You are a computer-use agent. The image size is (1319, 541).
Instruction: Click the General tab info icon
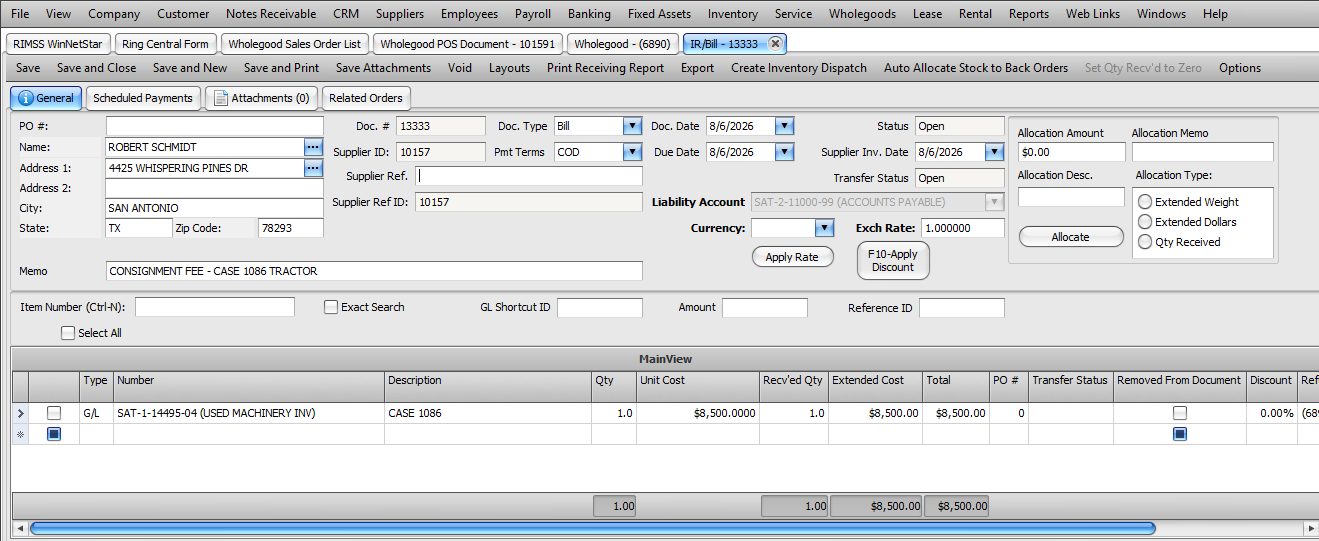[26, 98]
